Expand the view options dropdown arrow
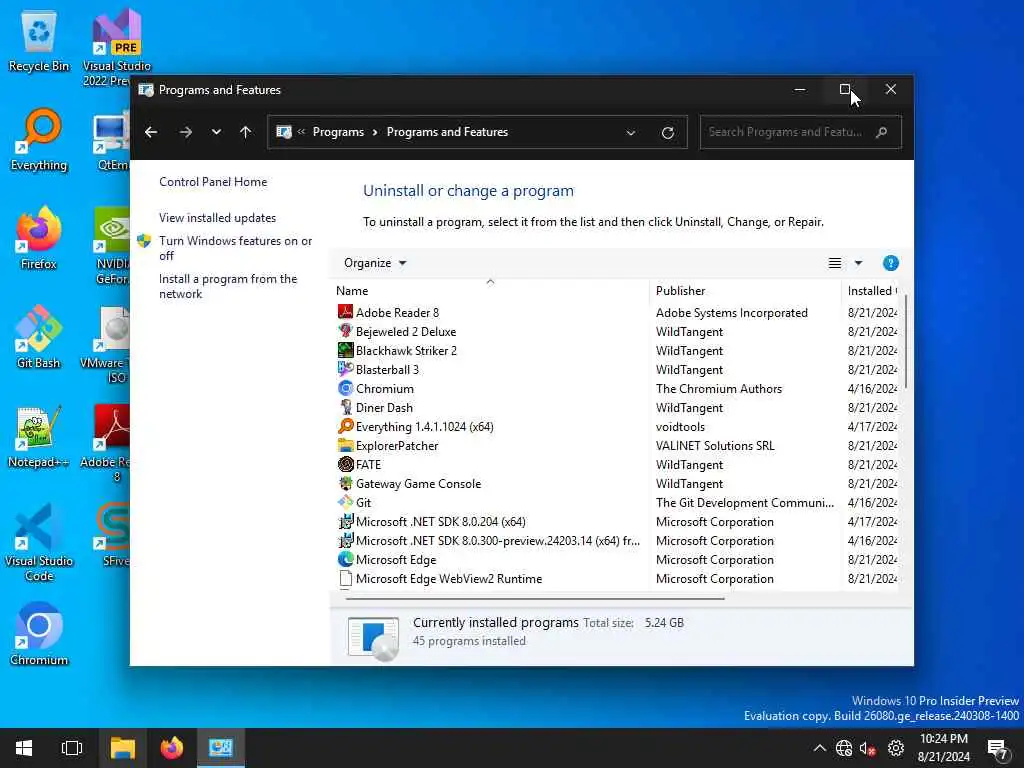1024x768 pixels. [x=858, y=263]
